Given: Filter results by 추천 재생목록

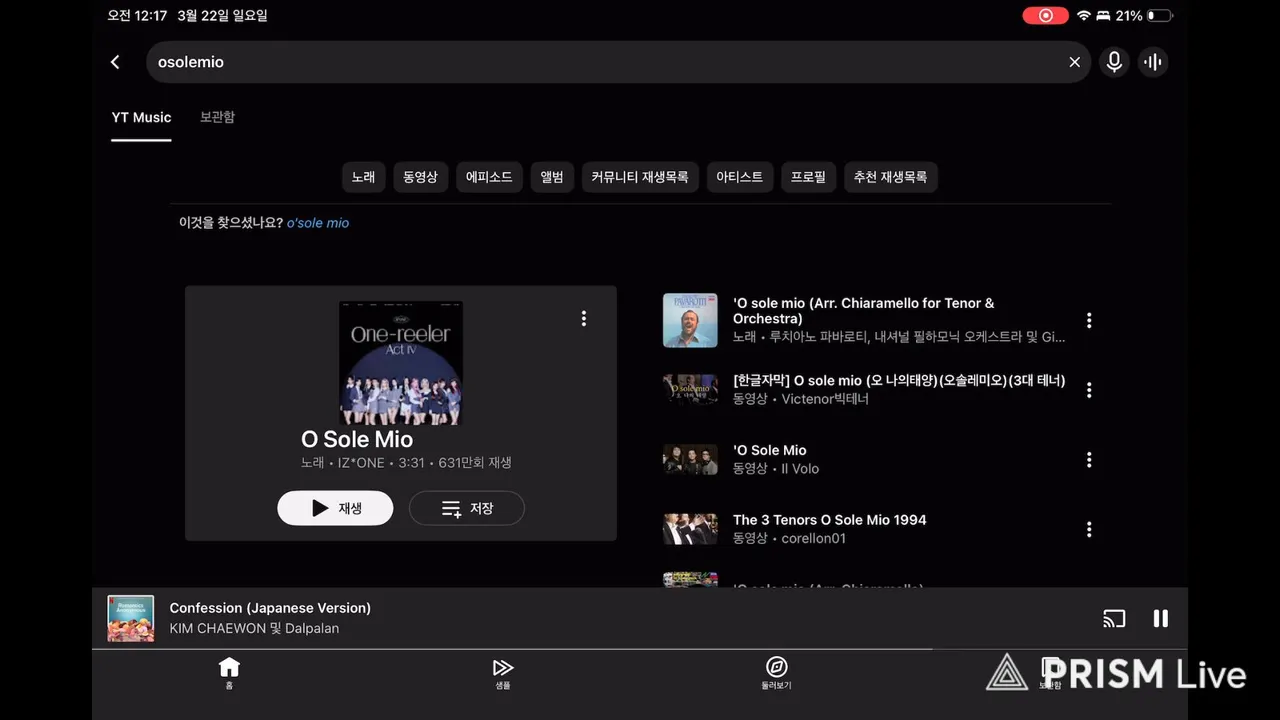Looking at the screenshot, I should [890, 177].
